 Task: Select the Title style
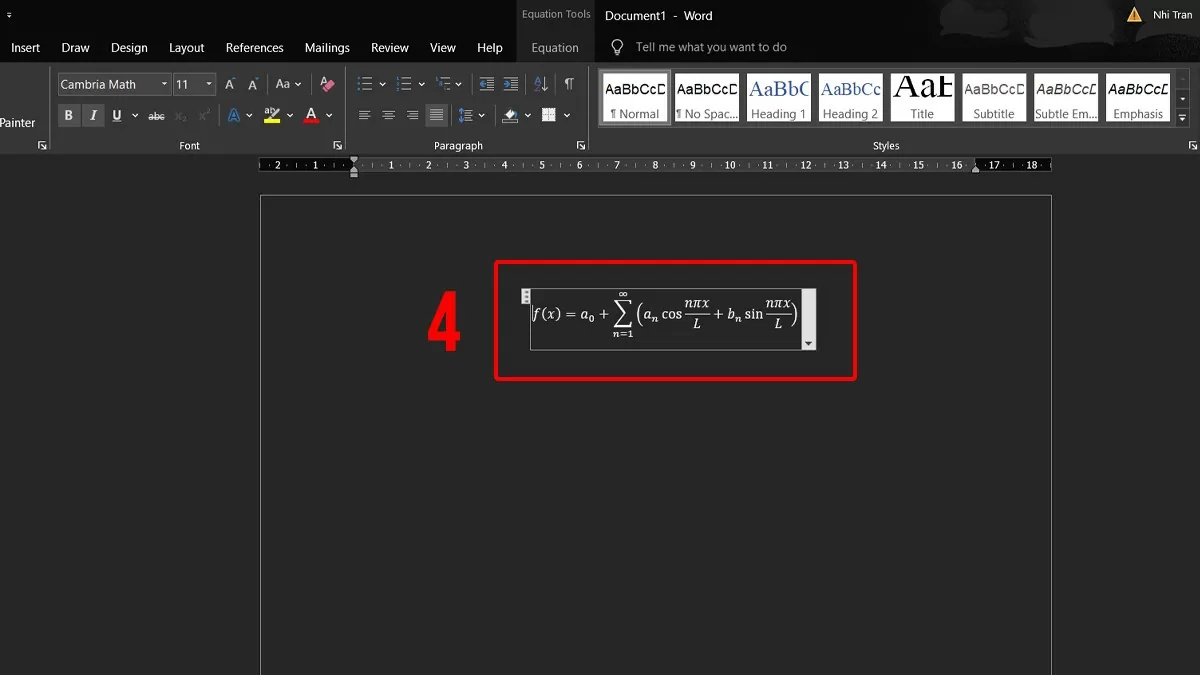(x=922, y=98)
